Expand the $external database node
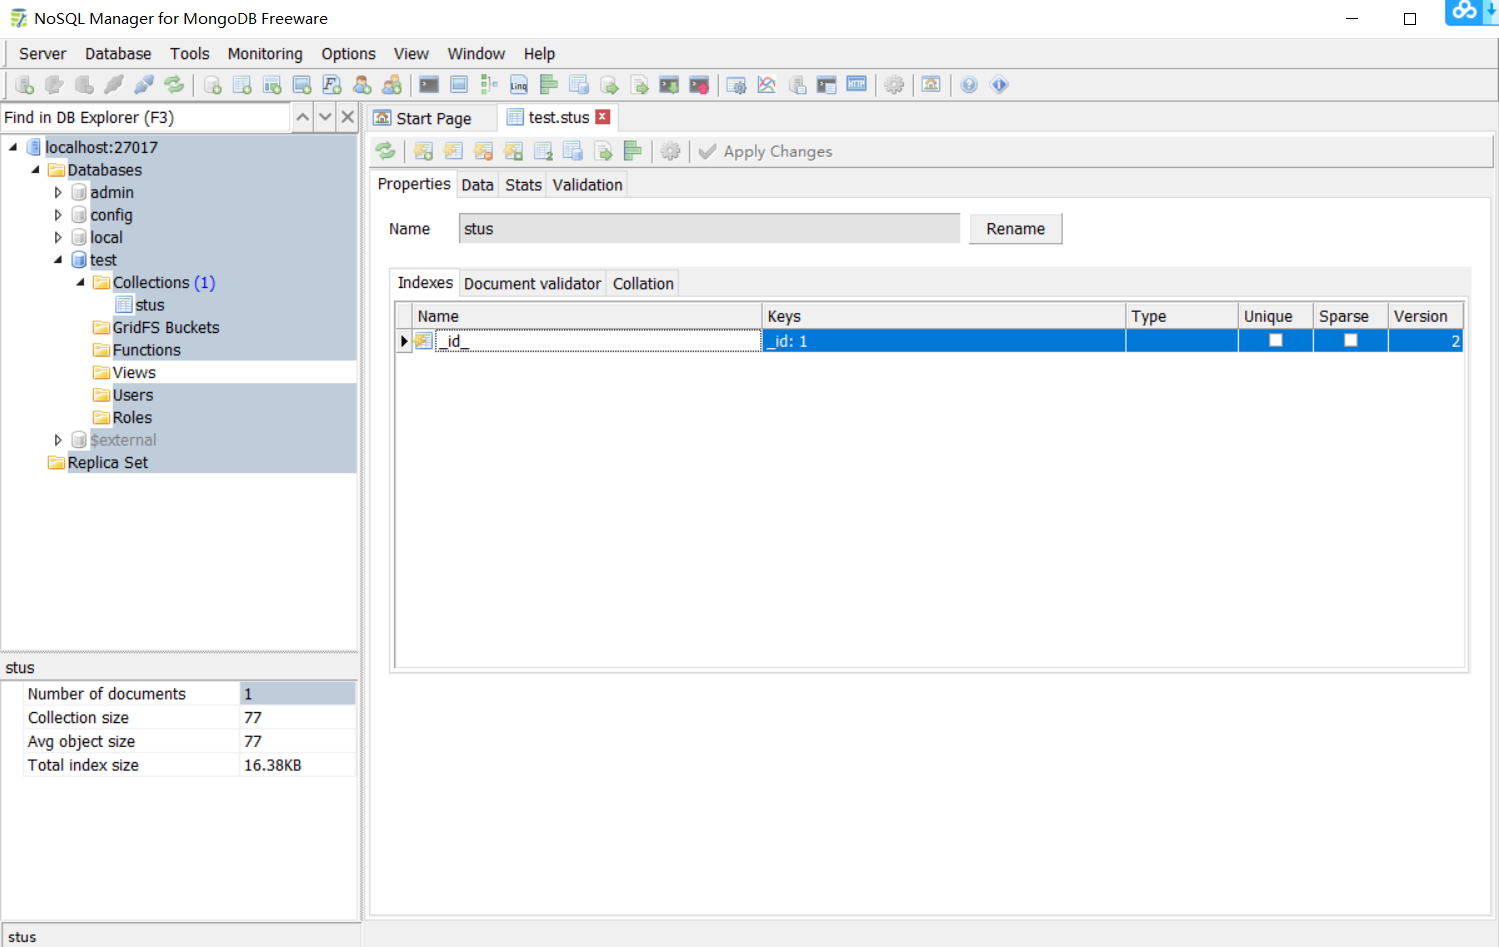The width and height of the screenshot is (1499, 947). [58, 440]
